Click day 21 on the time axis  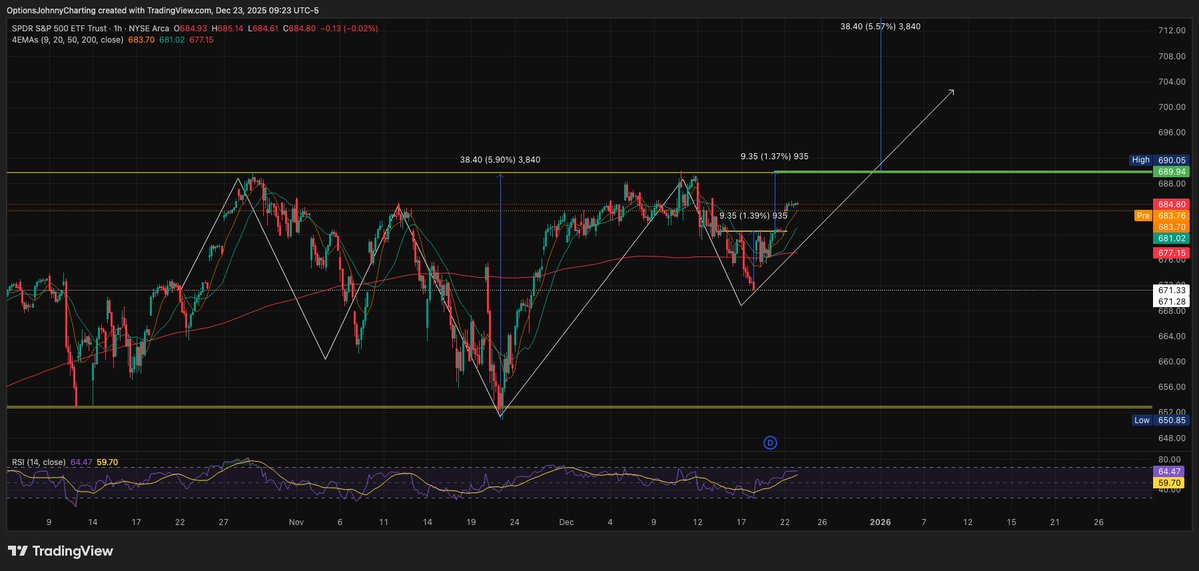point(1055,522)
